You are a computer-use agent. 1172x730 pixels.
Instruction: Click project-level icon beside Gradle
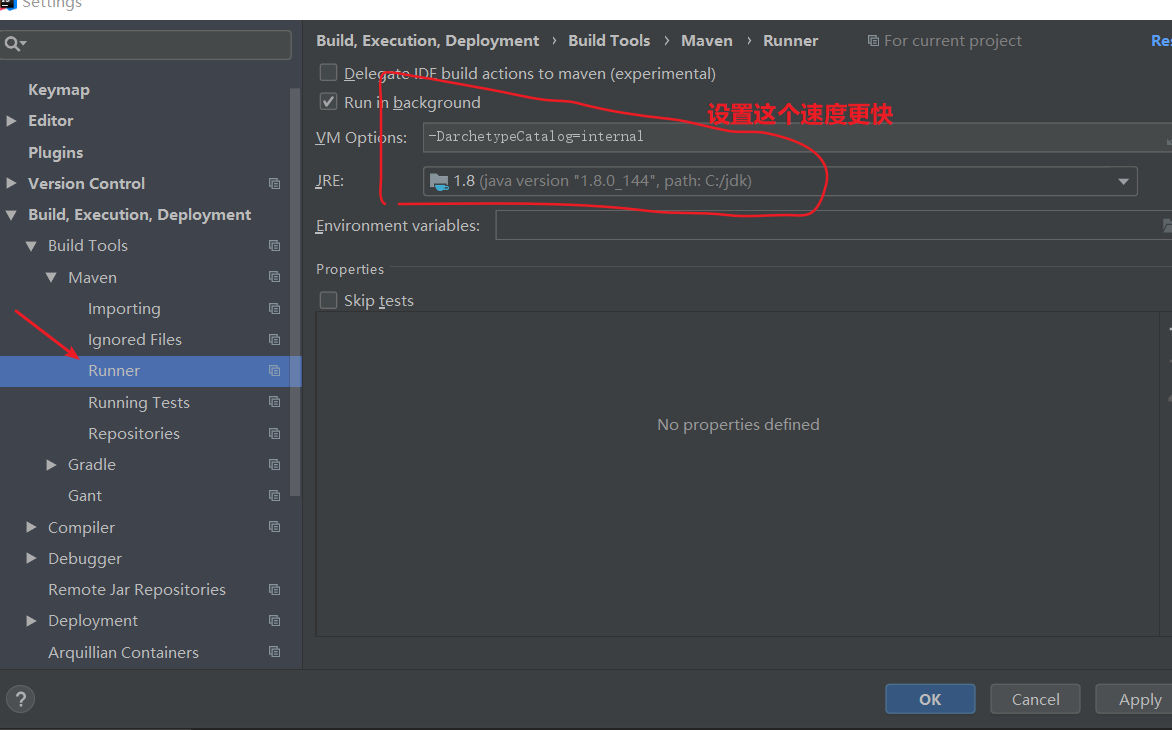(x=274, y=465)
